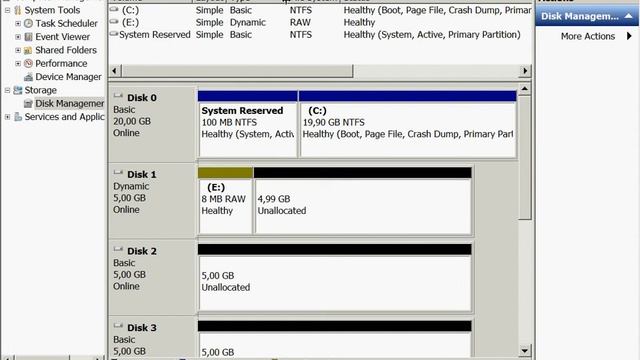
Task: Click the Disk Management icon in tree
Action: [x=28, y=103]
